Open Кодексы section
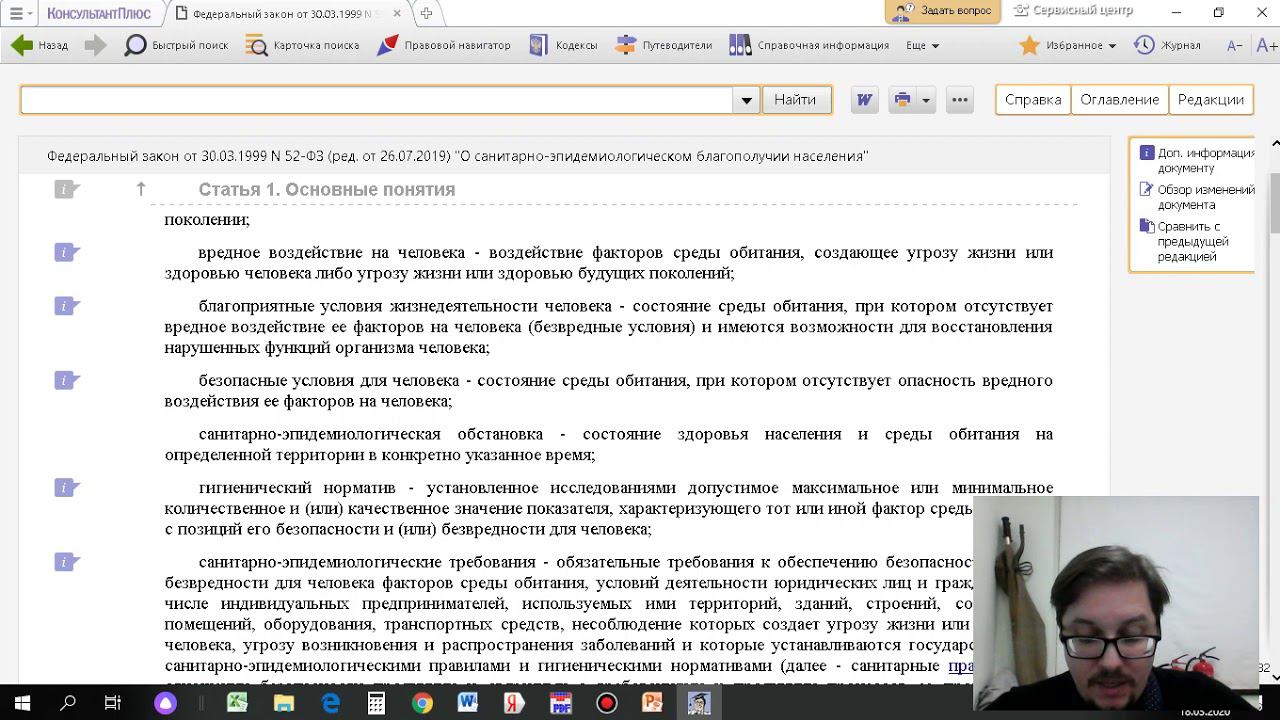 562,45
